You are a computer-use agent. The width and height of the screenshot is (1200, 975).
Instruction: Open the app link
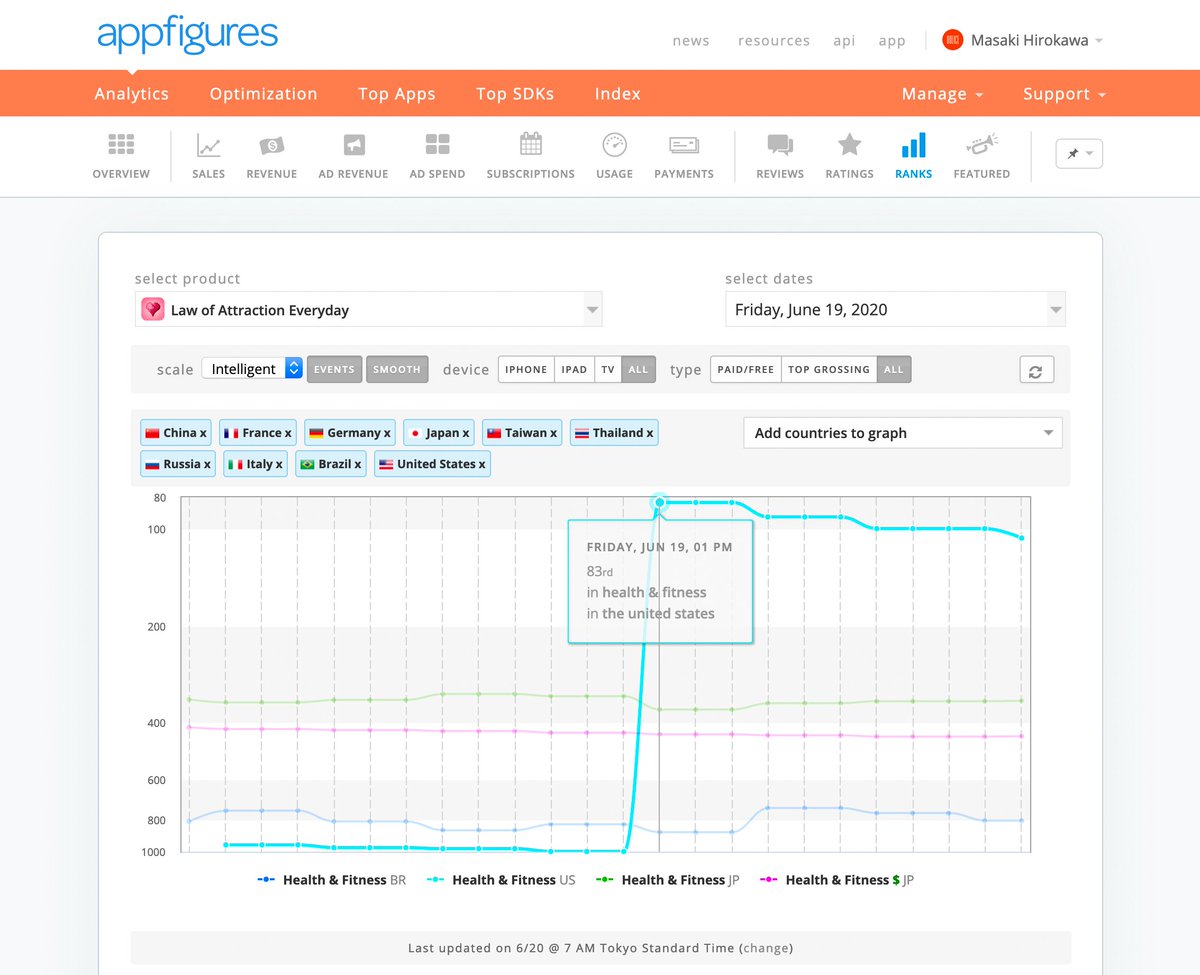(892, 41)
